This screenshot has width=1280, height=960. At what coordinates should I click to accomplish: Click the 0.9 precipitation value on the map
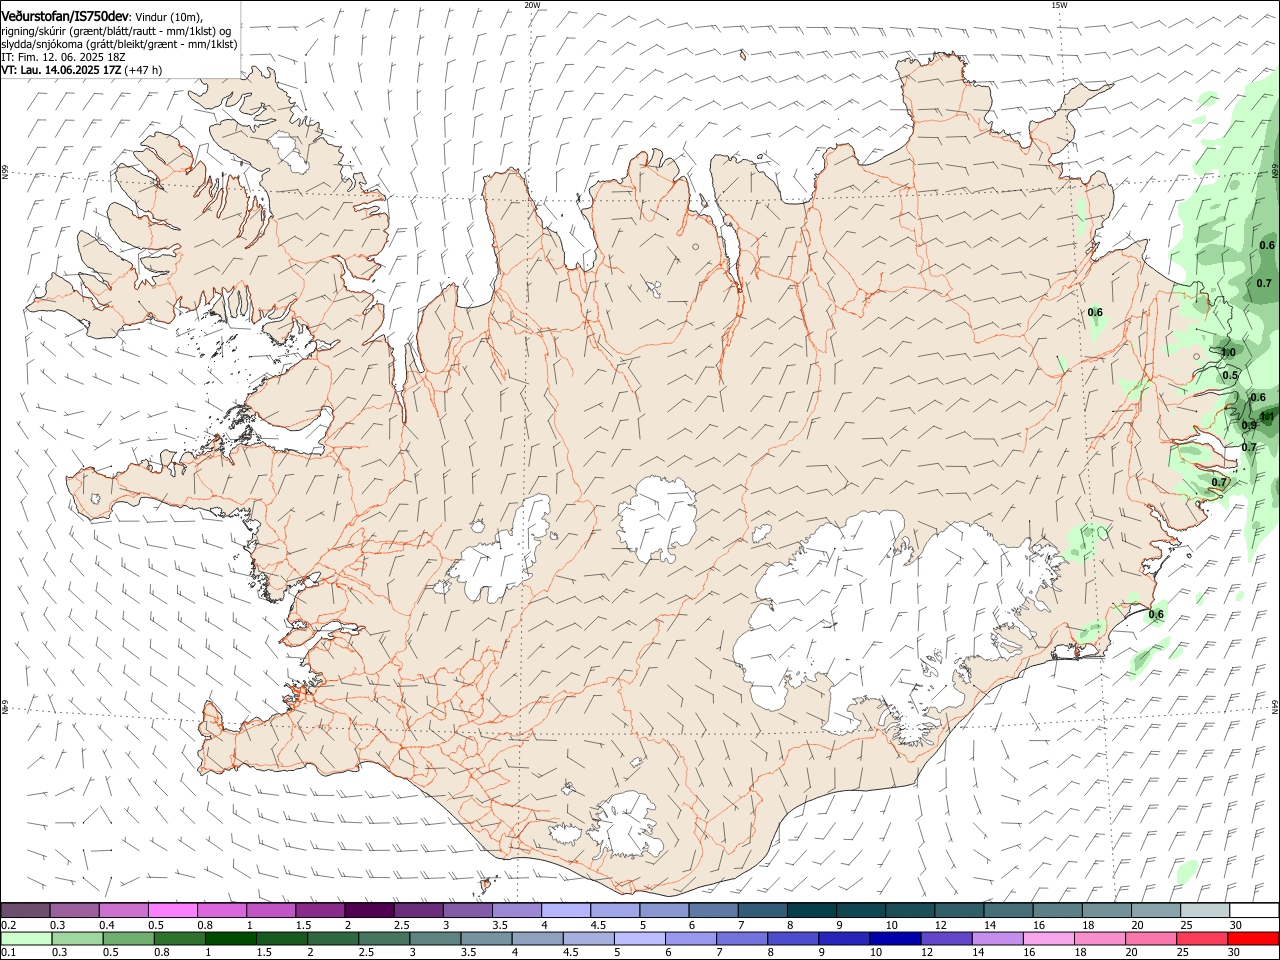pos(1249,425)
